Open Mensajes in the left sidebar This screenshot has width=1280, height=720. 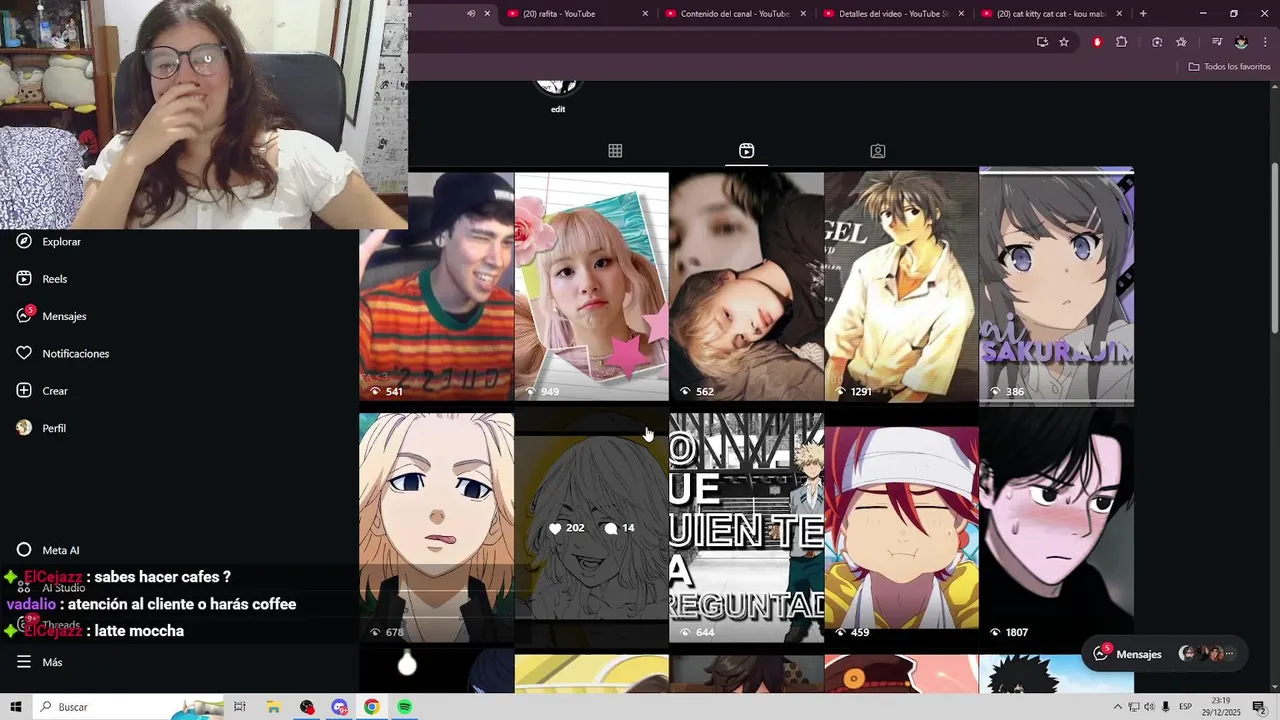point(51,316)
